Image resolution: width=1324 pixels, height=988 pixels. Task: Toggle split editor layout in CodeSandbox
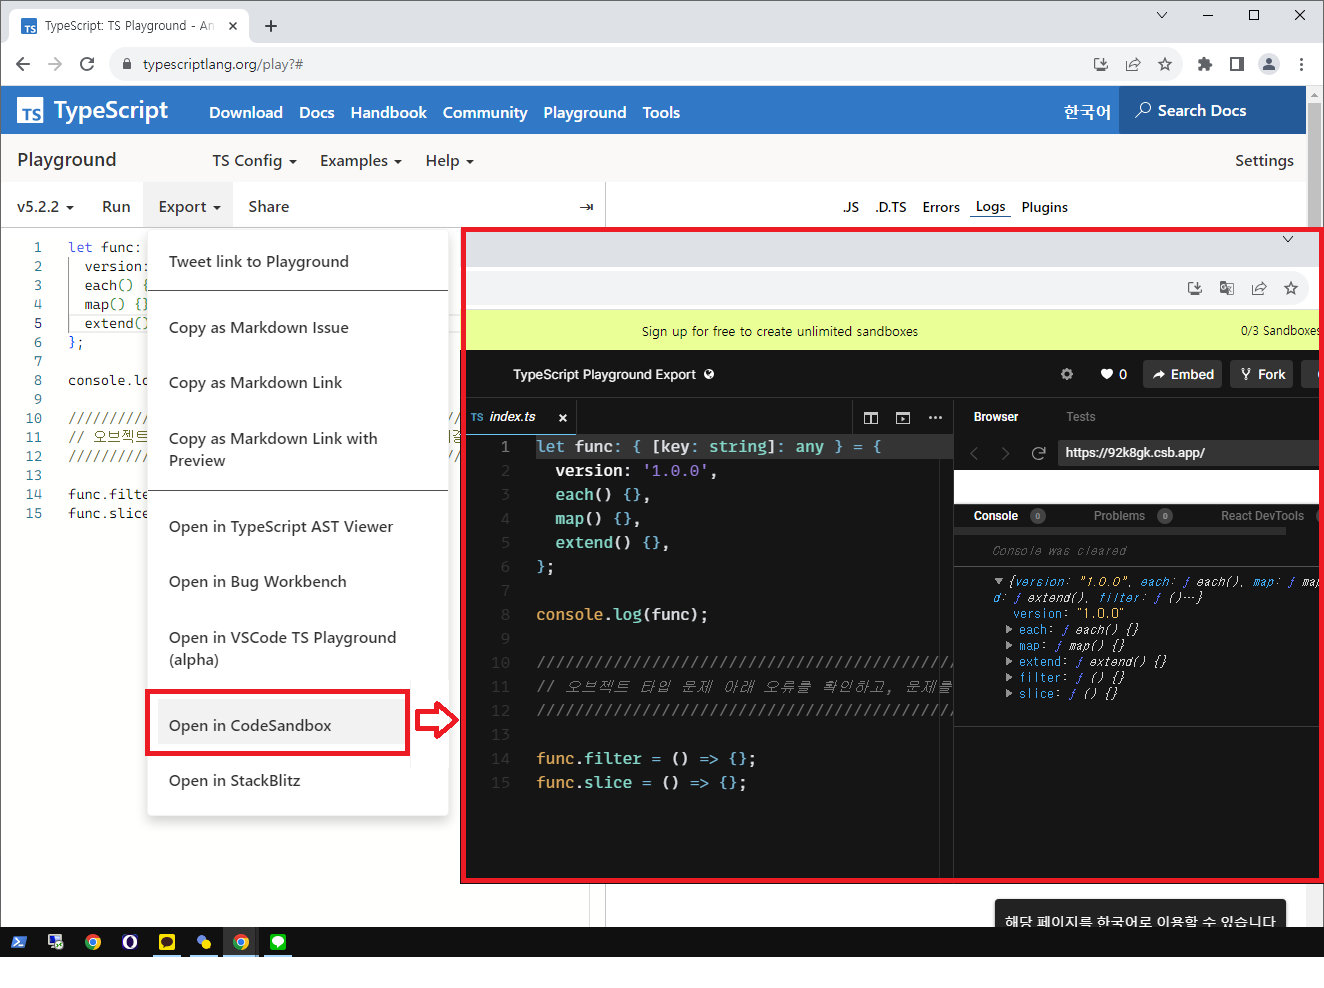[871, 417]
